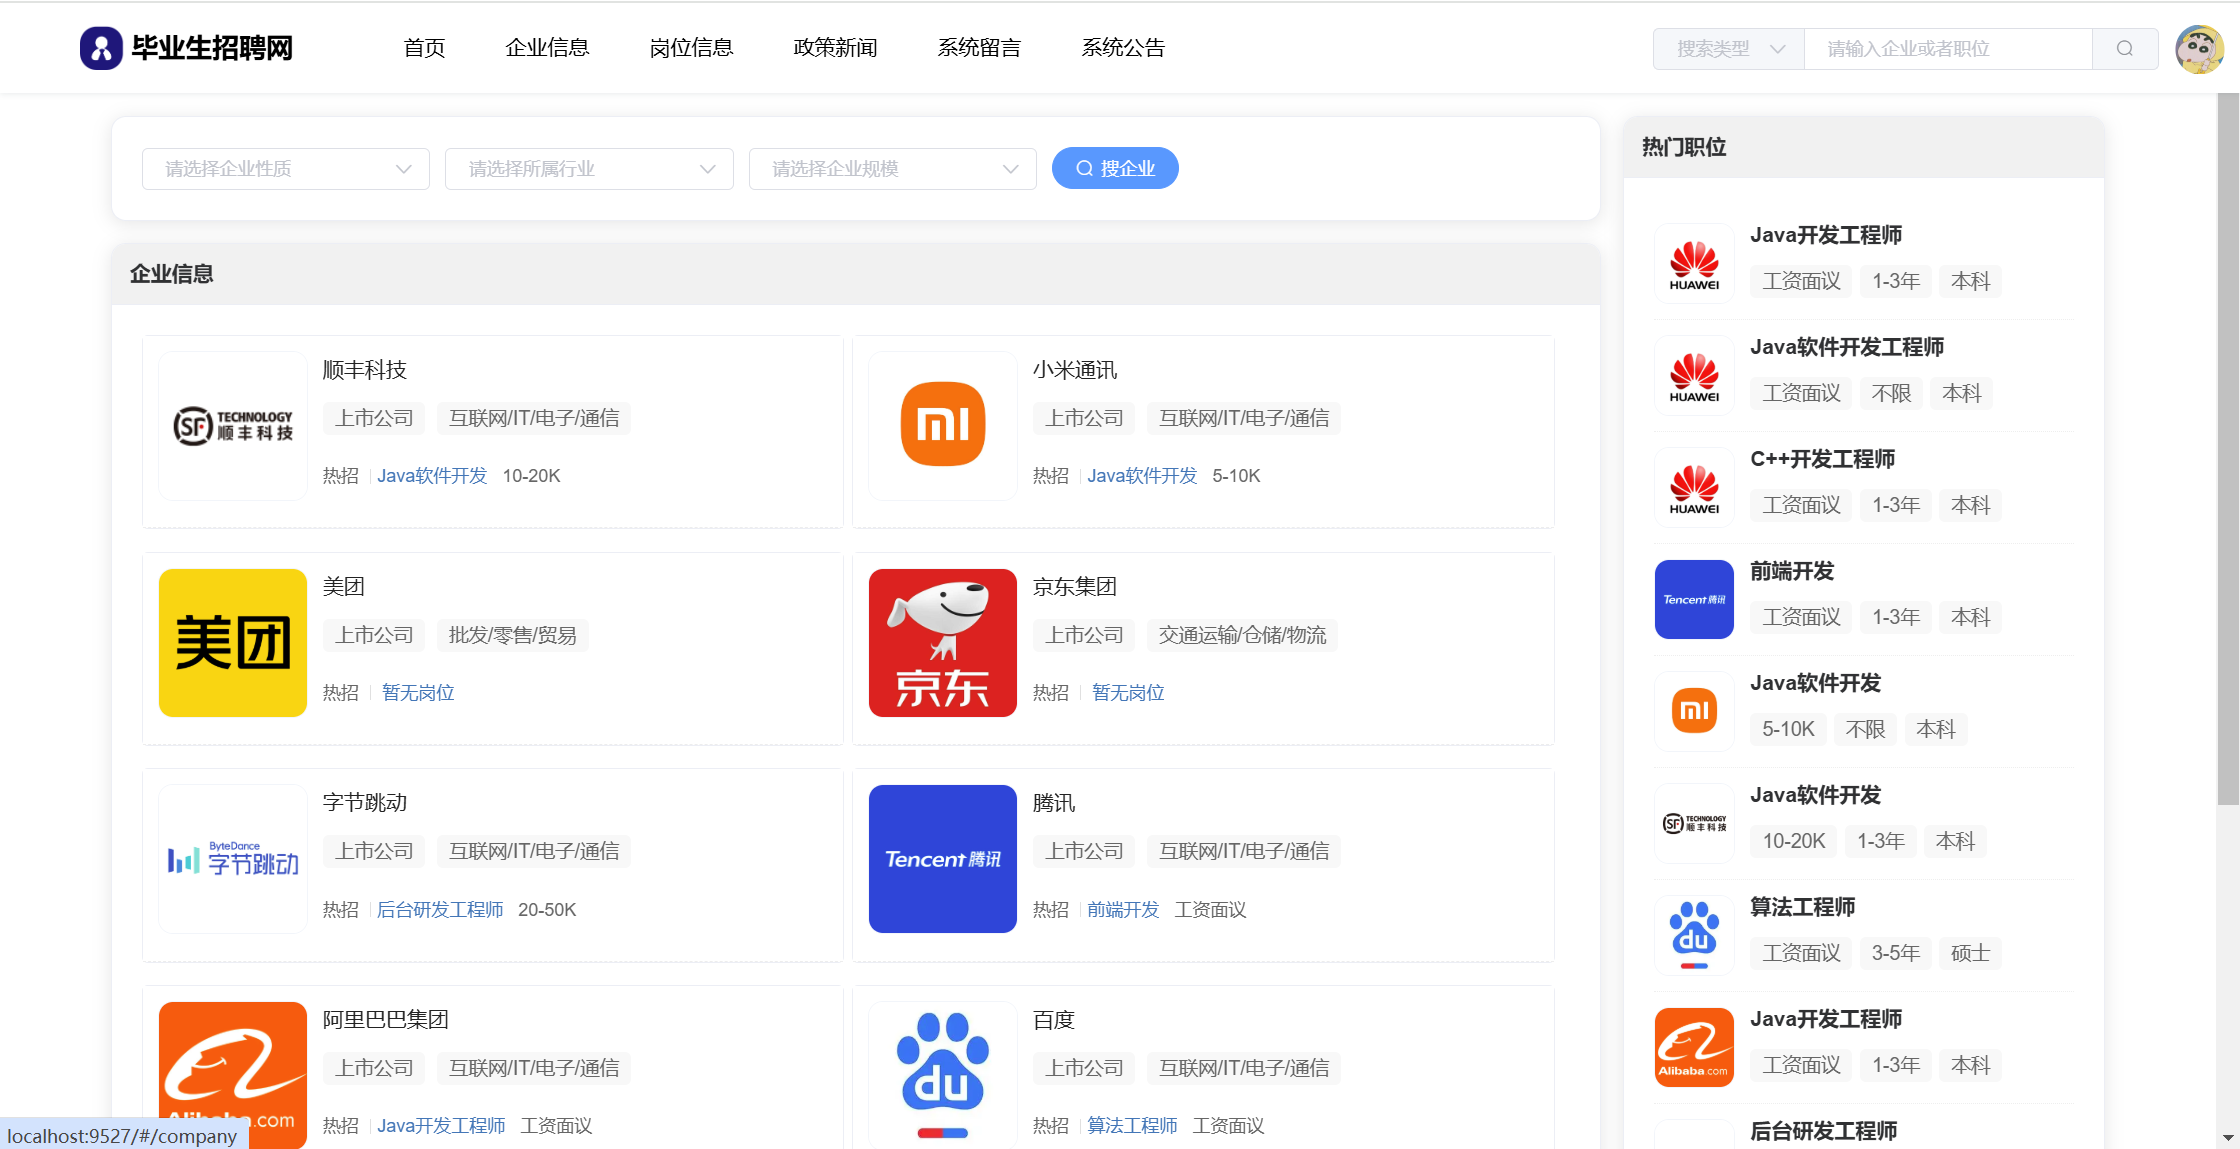Select the Meituan company logo

(232, 642)
